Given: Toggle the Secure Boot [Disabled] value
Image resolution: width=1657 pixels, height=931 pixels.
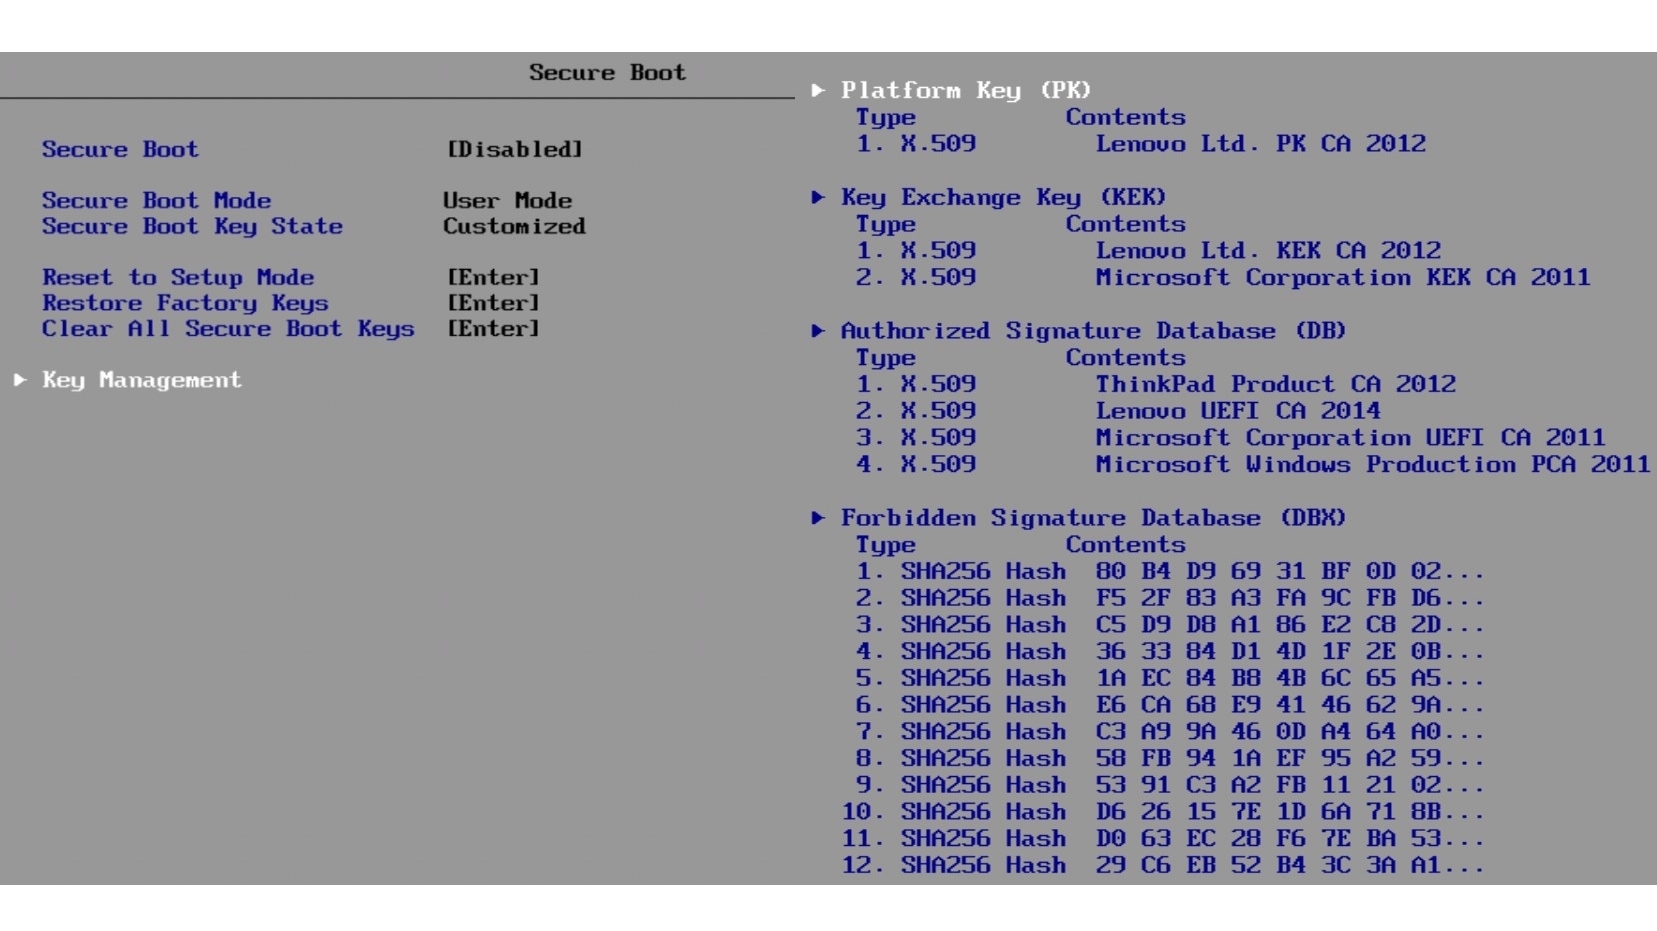Looking at the screenshot, I should click(514, 149).
